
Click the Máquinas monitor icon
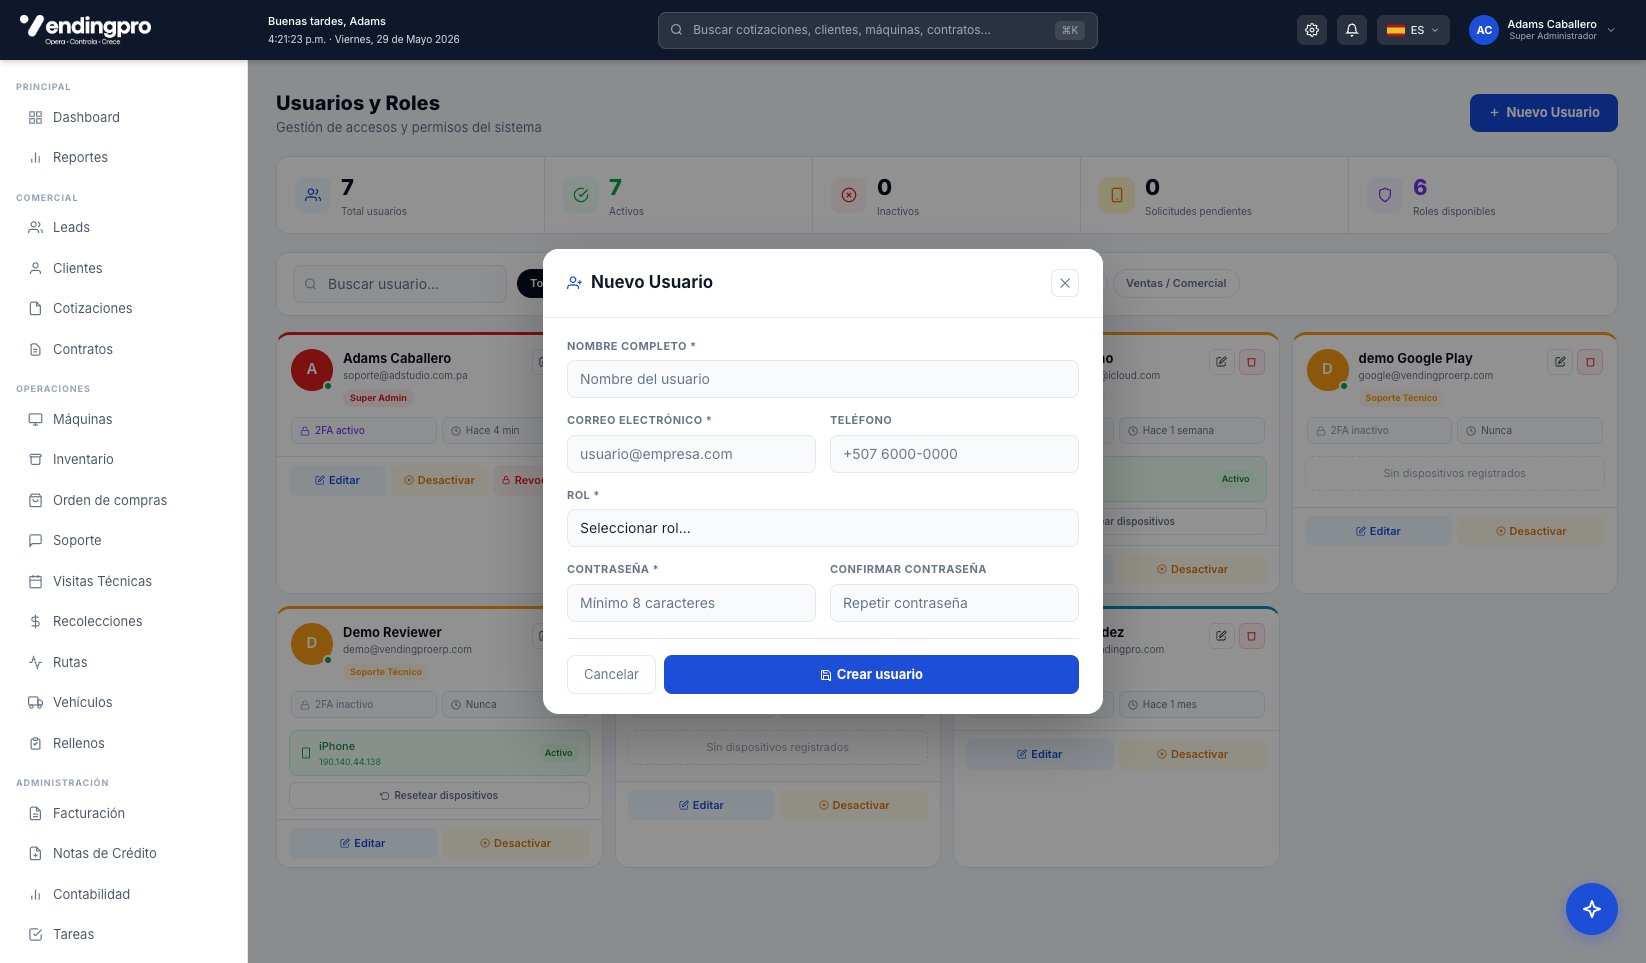pyautogui.click(x=35, y=419)
